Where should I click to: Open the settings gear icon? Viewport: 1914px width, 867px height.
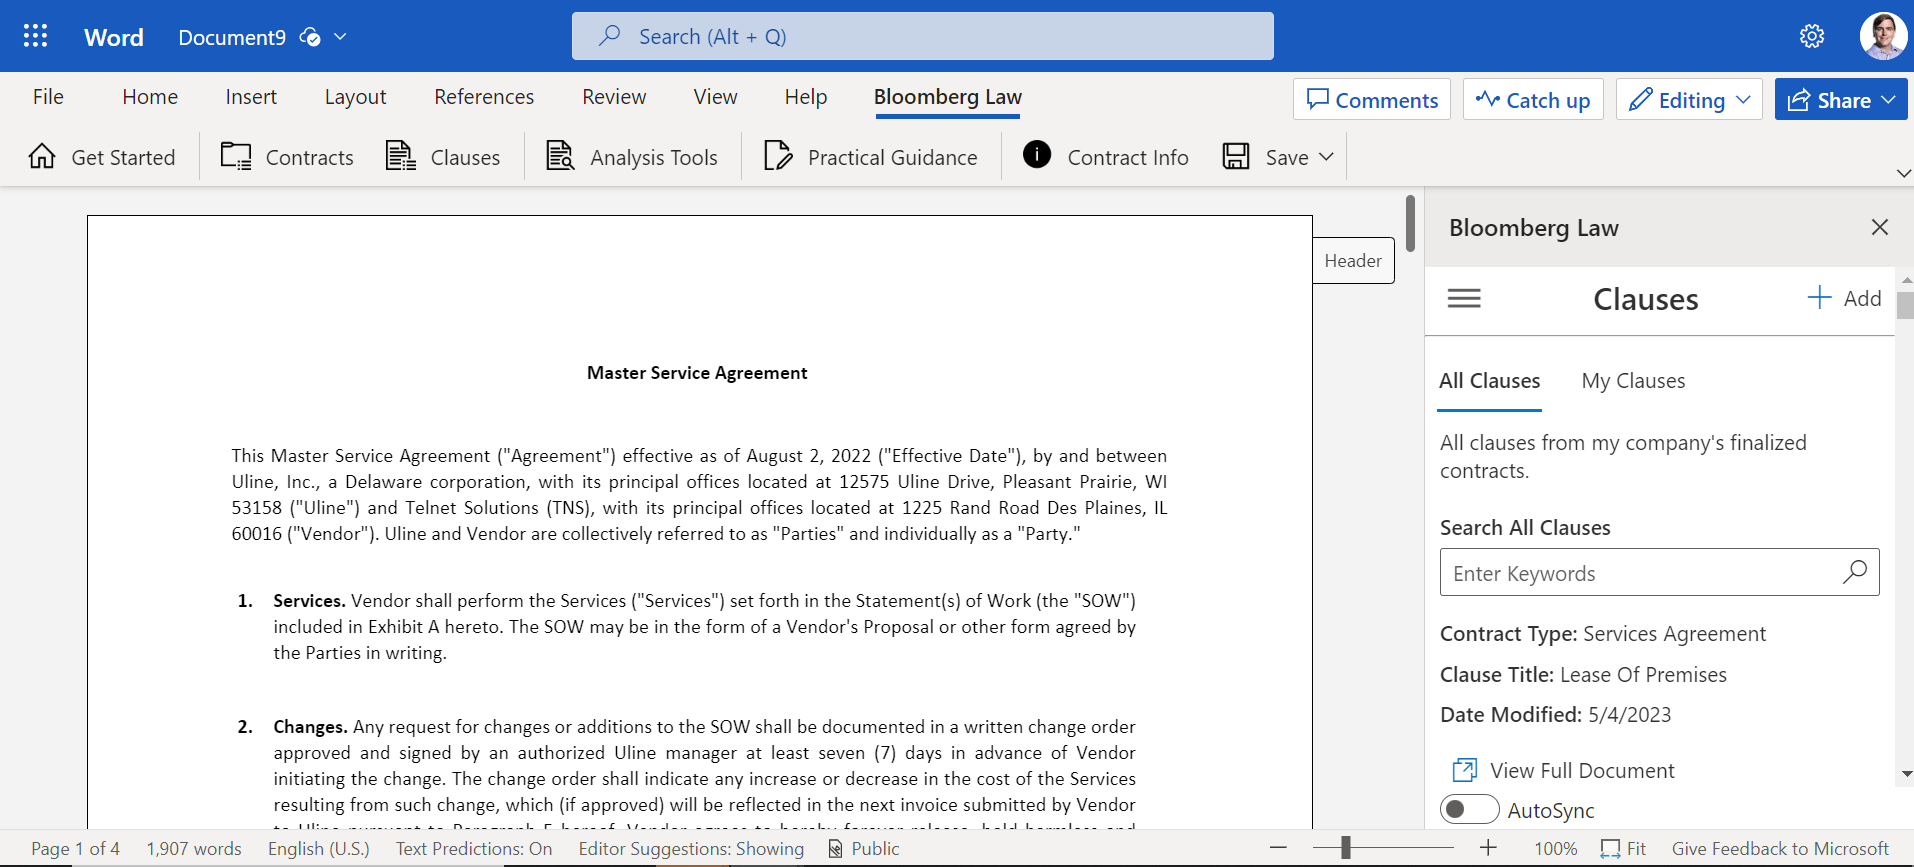click(x=1812, y=36)
